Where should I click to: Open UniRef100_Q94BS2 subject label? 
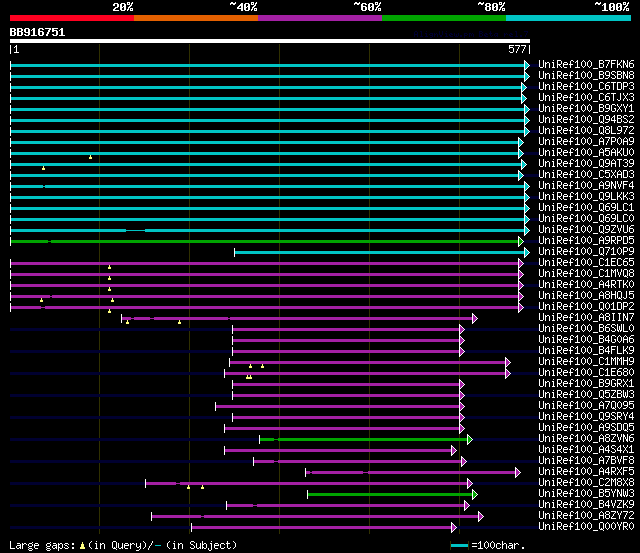[586, 120]
